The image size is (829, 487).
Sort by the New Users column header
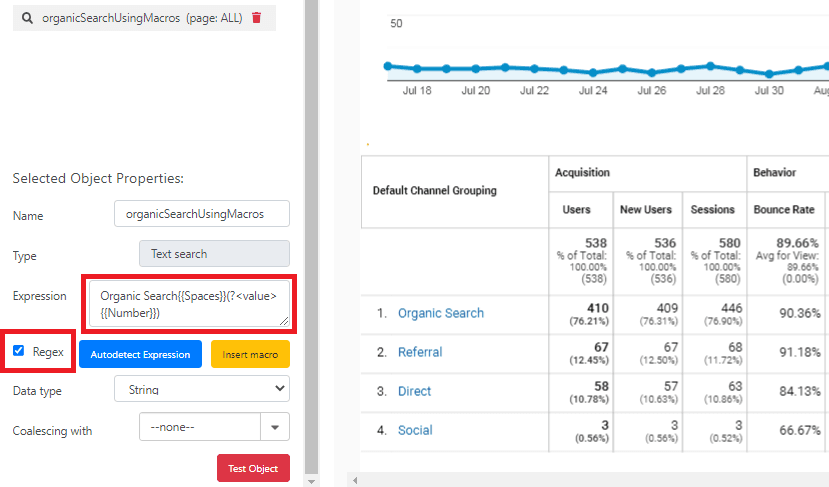click(645, 210)
